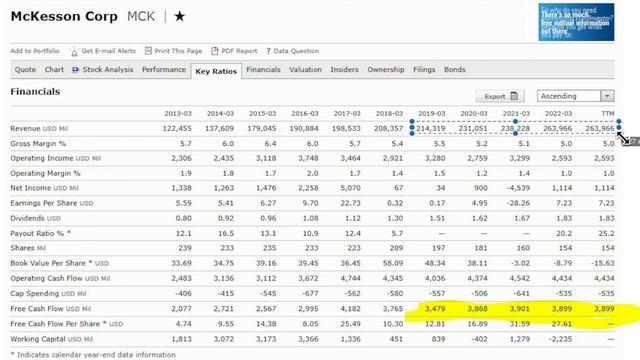Screen dimensions: 640x360
Task: Click the bell icon for E-mail Alerts
Action: (74, 52)
